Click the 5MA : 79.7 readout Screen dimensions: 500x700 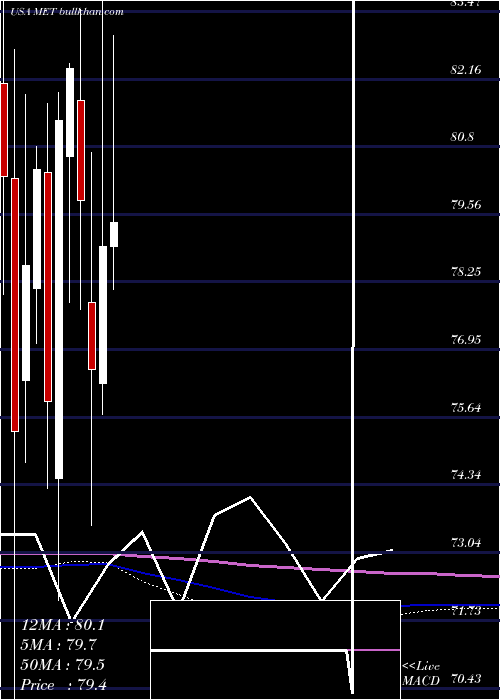click(58, 645)
